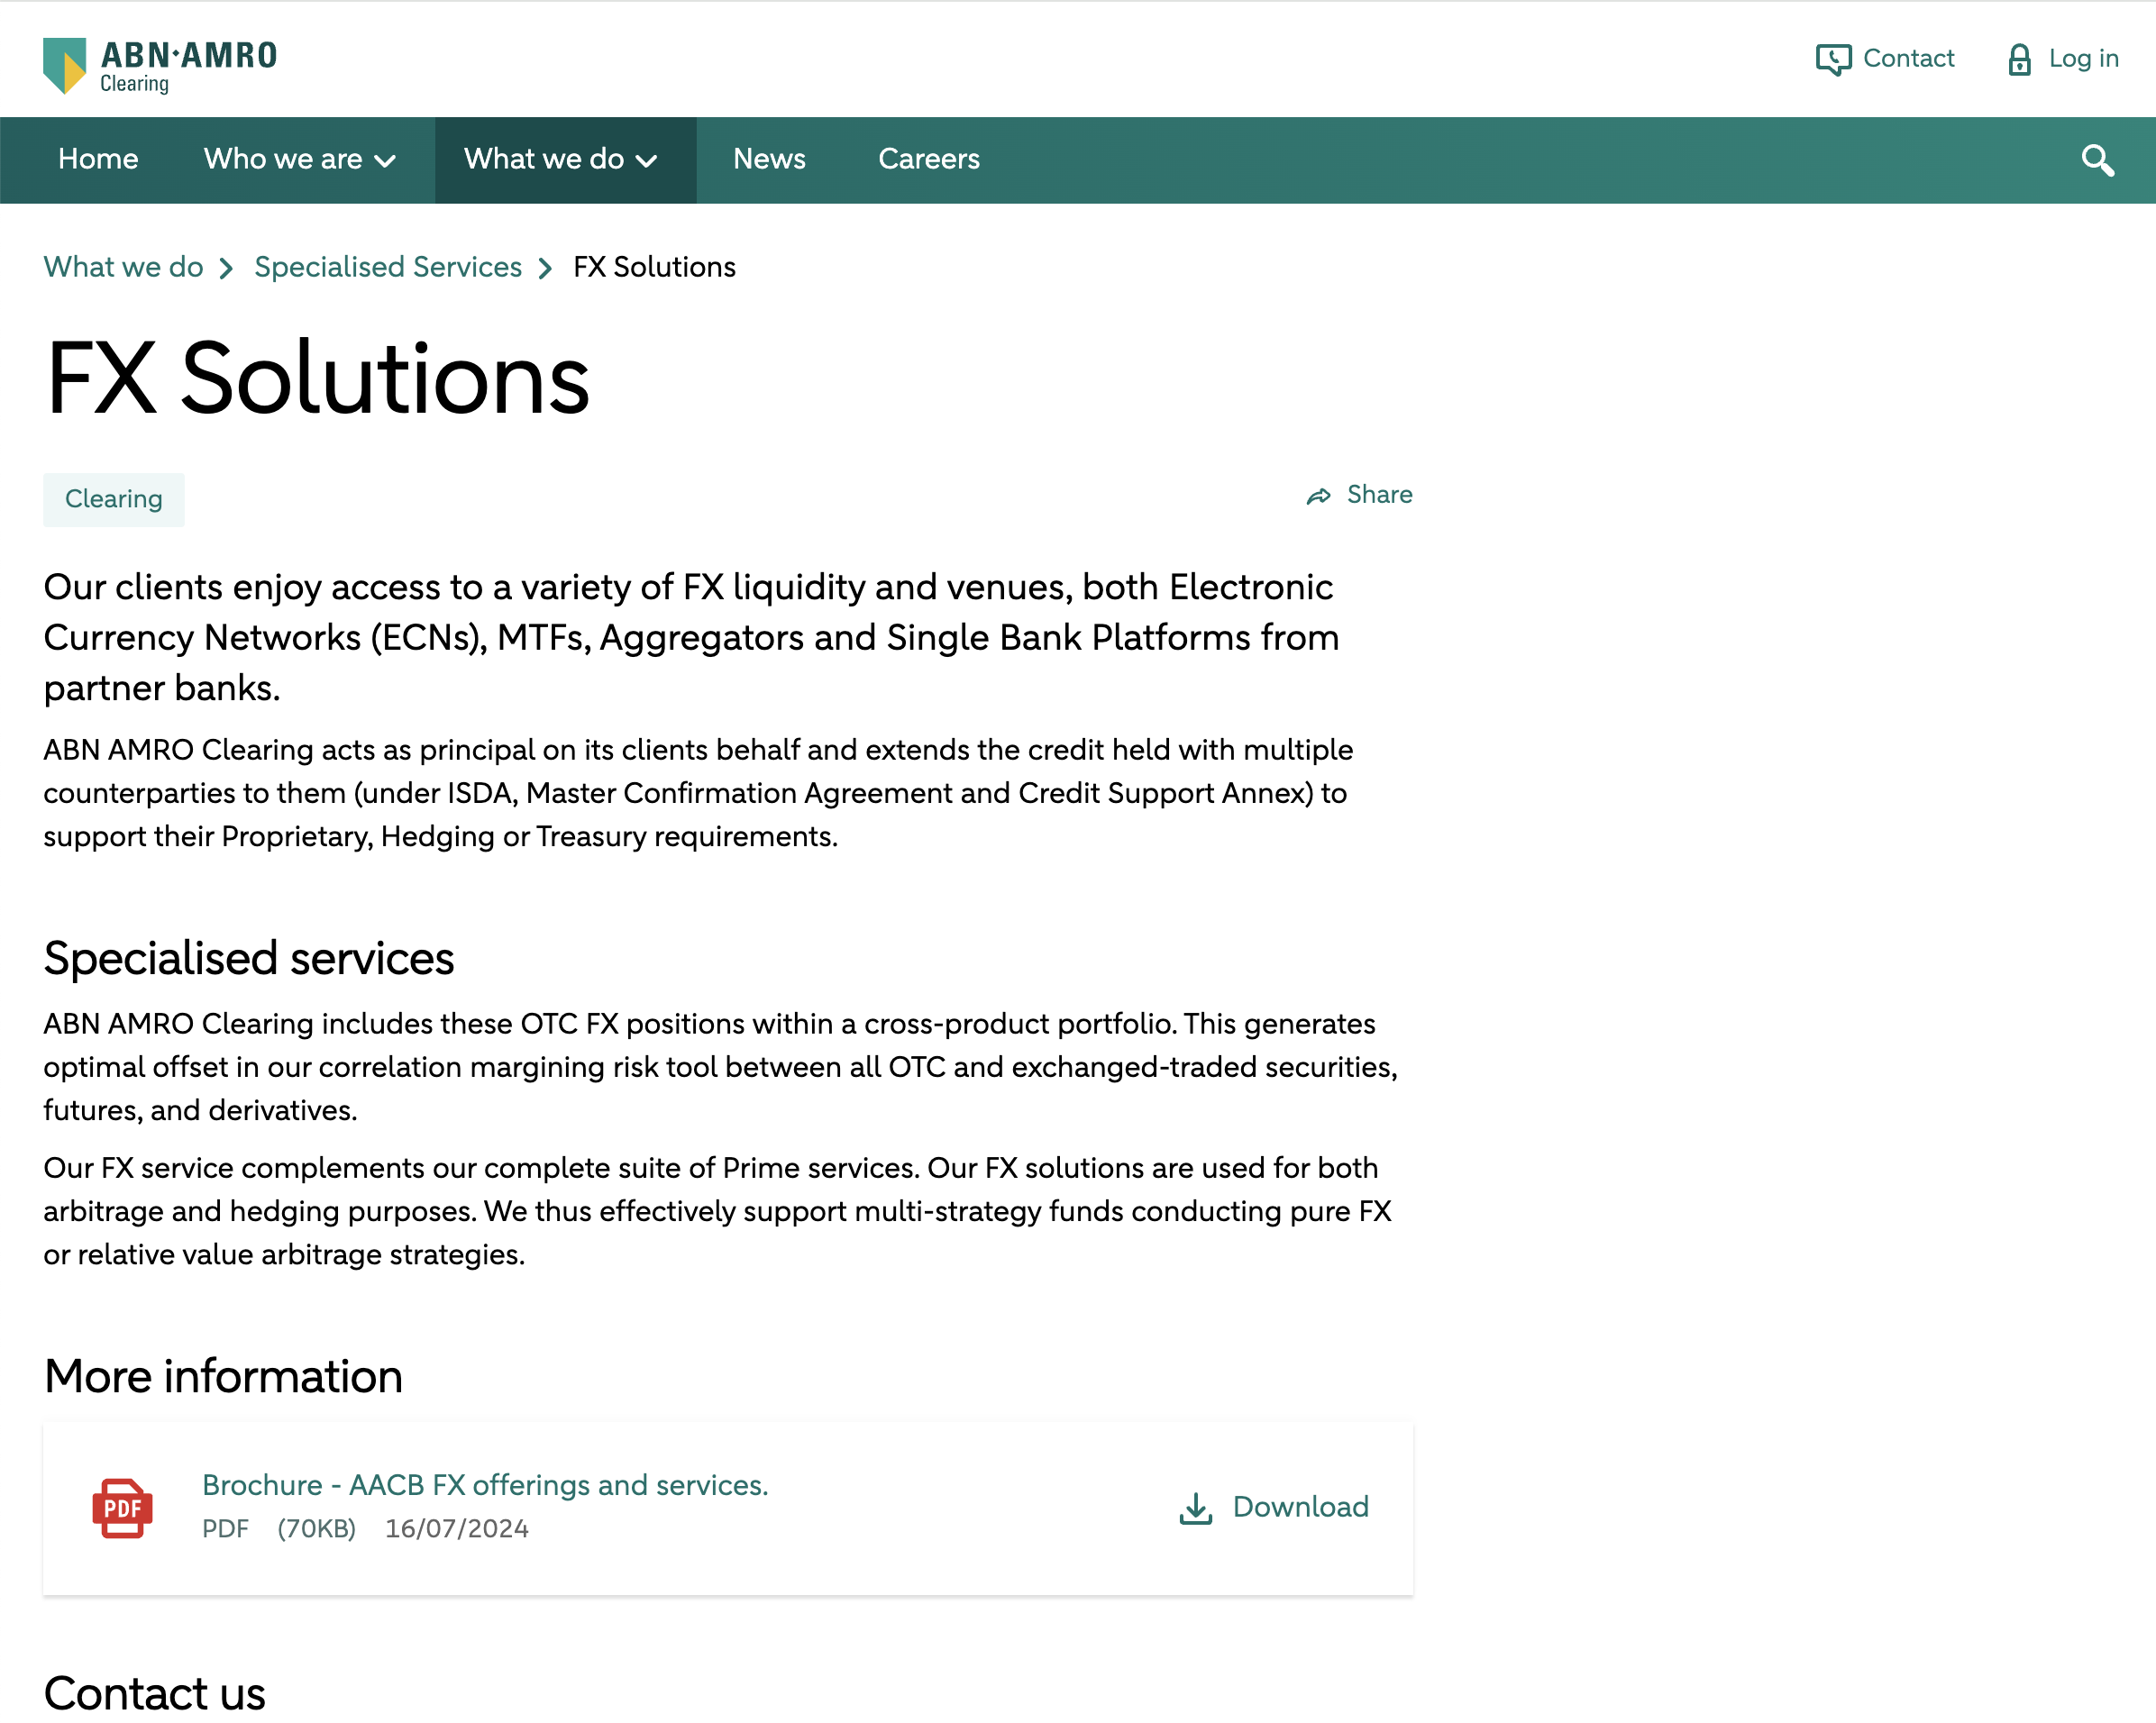Click chevron after Specialised Services breadcrumb
The width and height of the screenshot is (2156, 1723).
[x=545, y=268]
